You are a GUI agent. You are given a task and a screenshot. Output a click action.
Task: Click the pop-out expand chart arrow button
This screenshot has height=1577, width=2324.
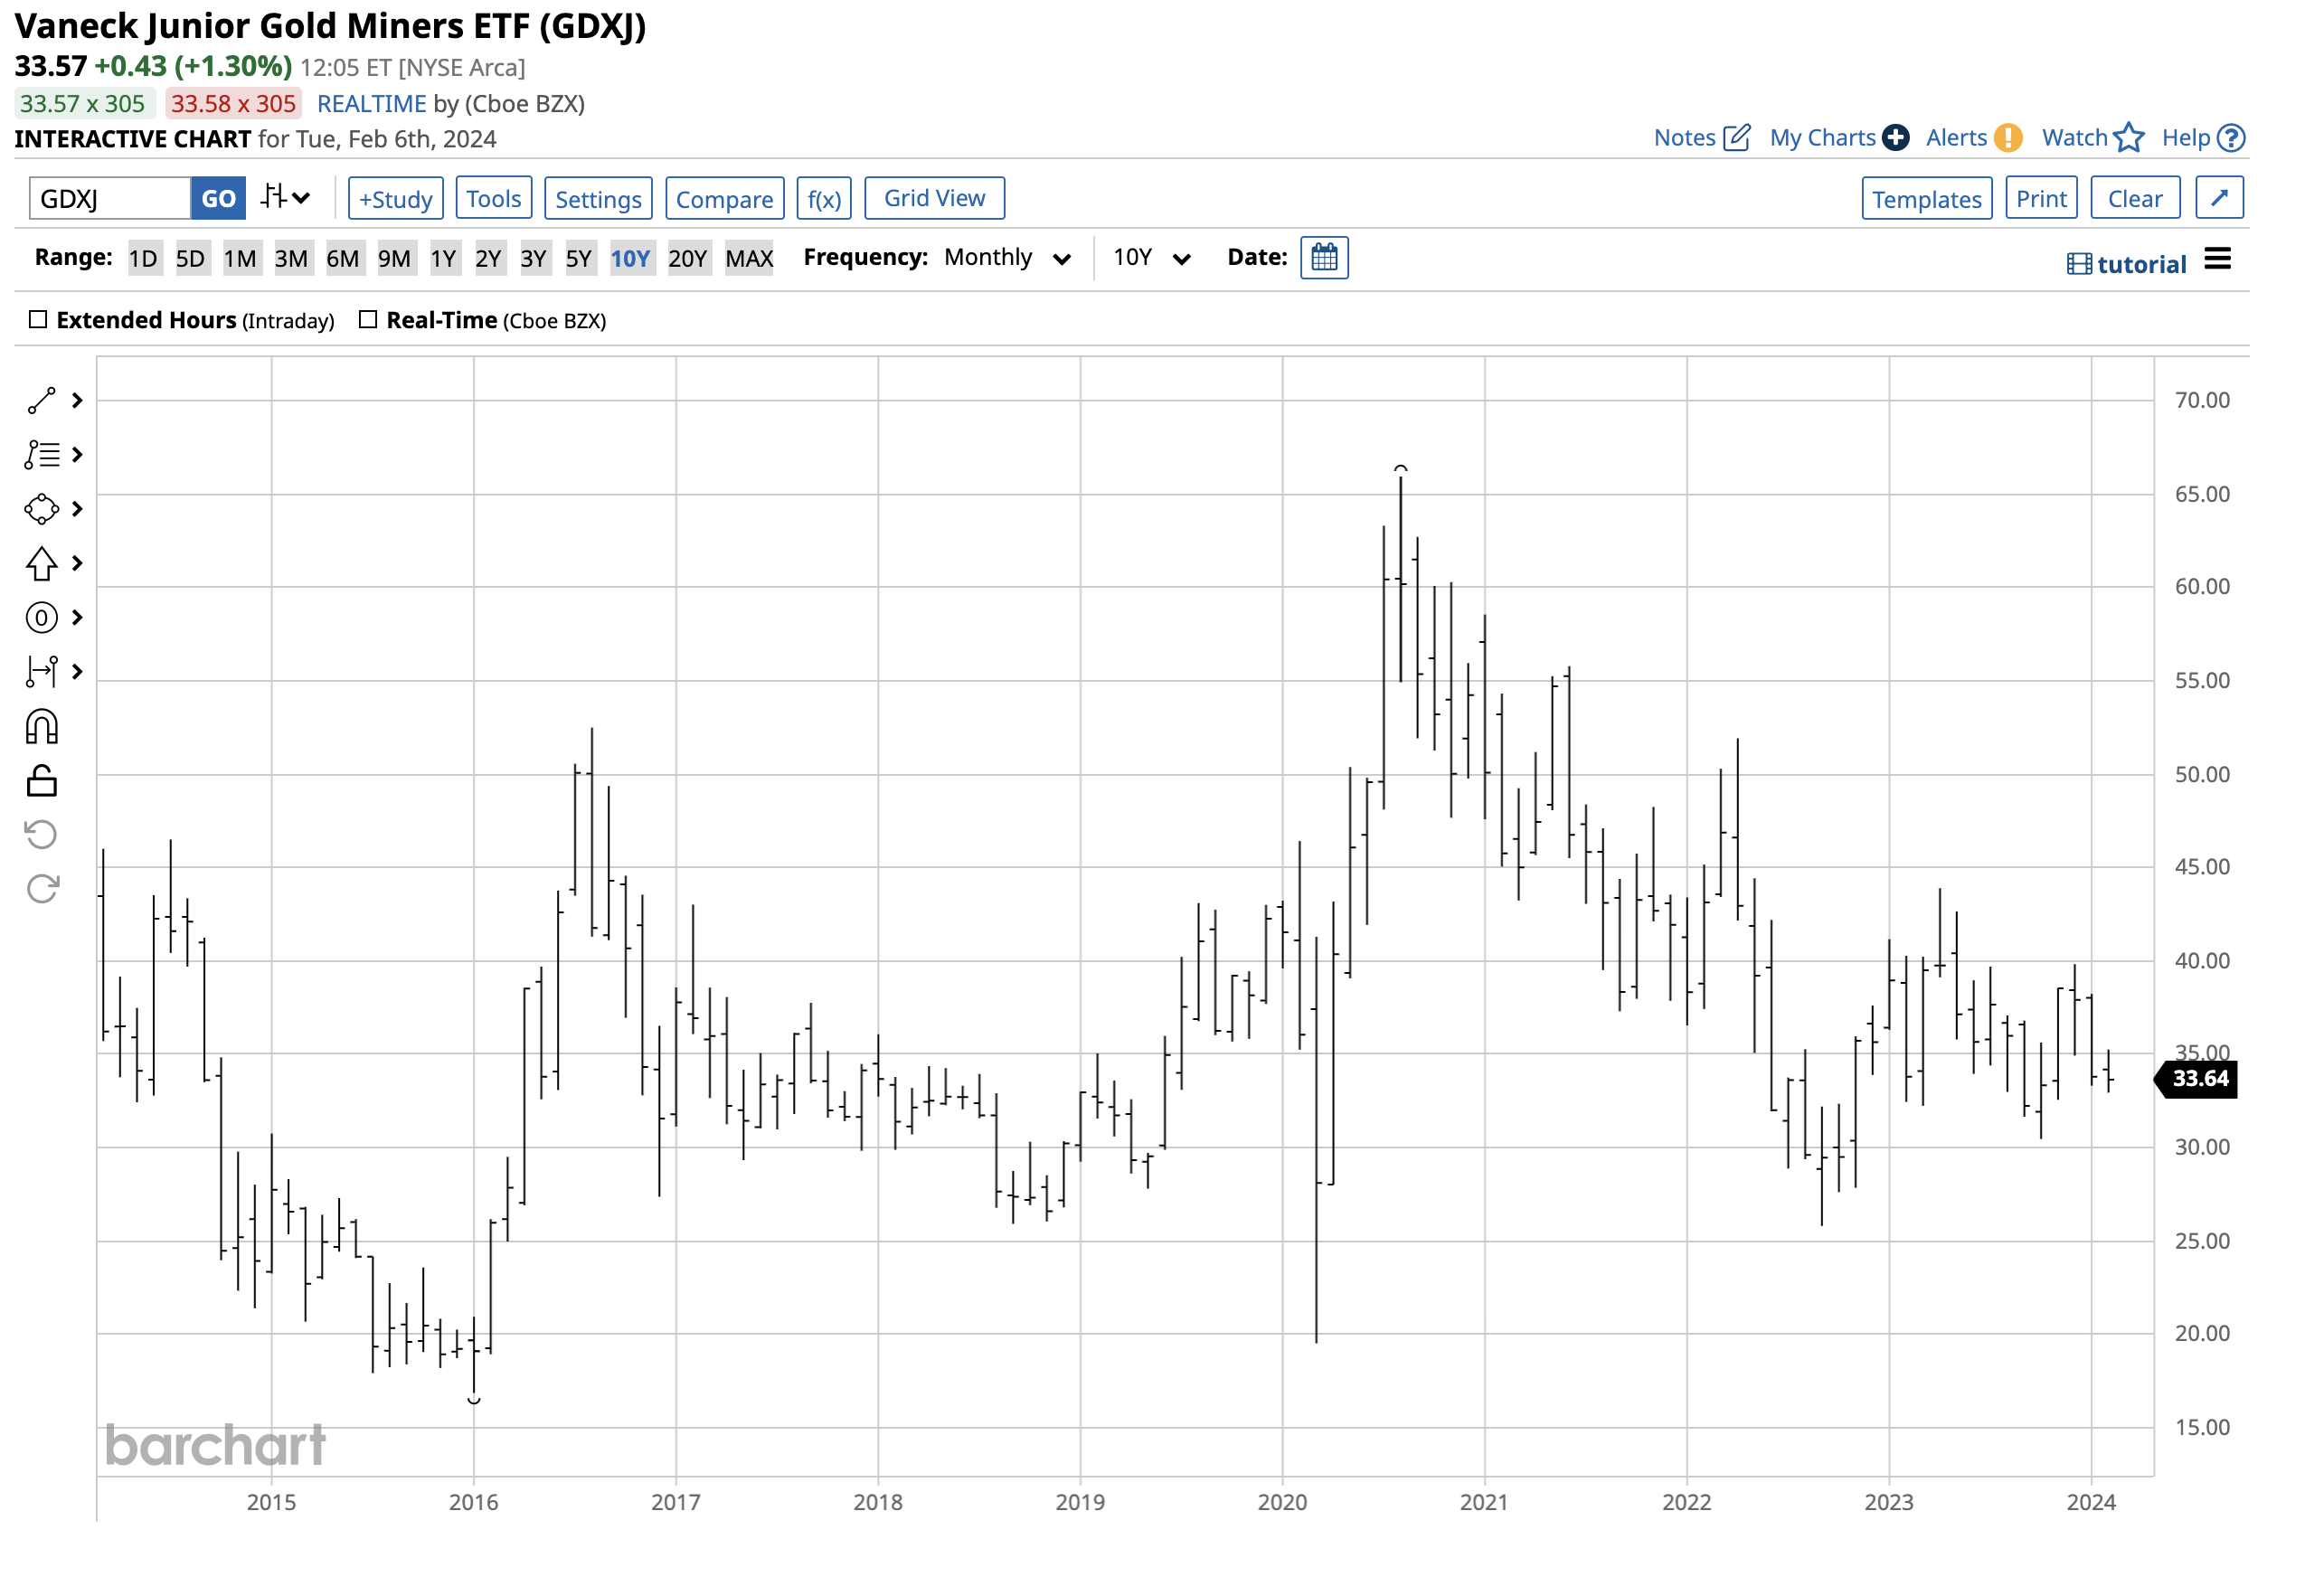(x=2220, y=198)
